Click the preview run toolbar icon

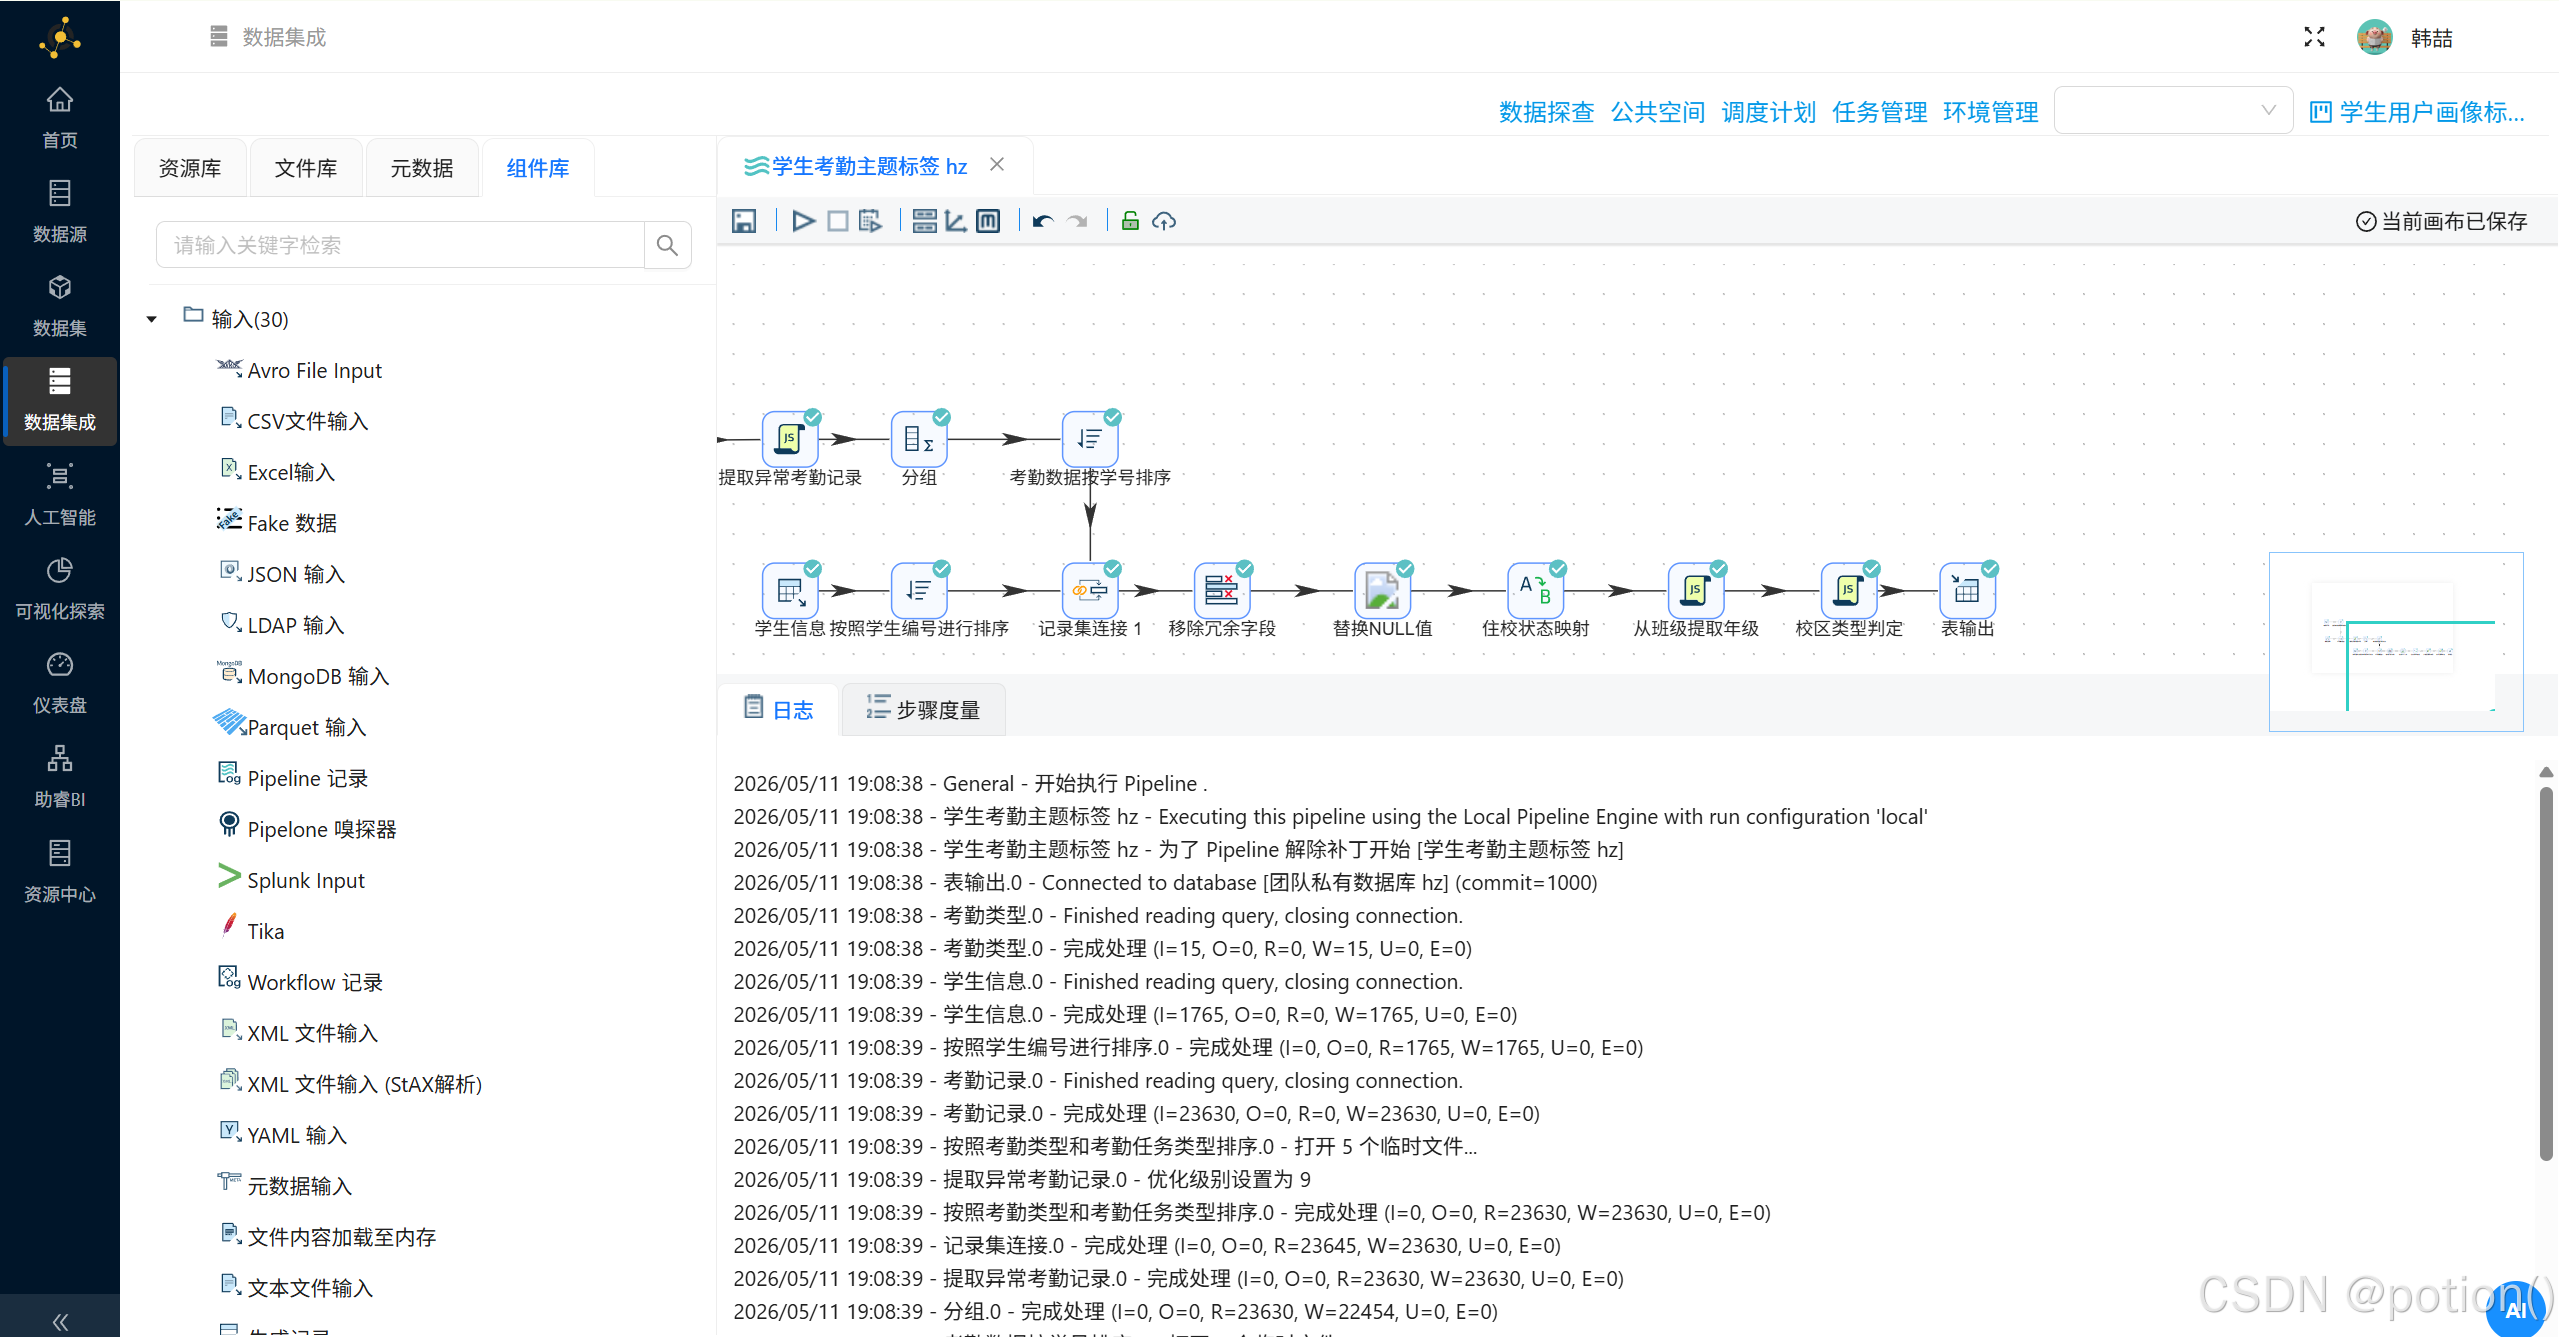(x=870, y=221)
